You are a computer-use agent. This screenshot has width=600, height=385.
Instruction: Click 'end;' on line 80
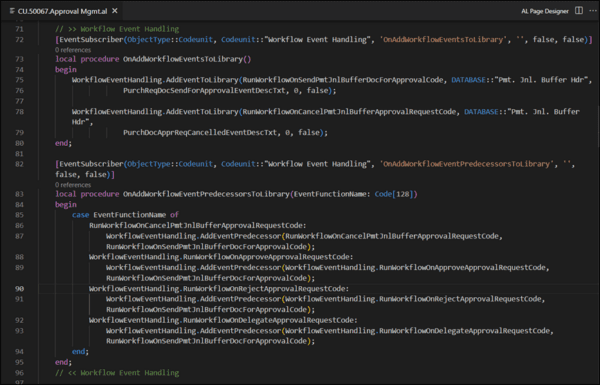[x=63, y=143]
